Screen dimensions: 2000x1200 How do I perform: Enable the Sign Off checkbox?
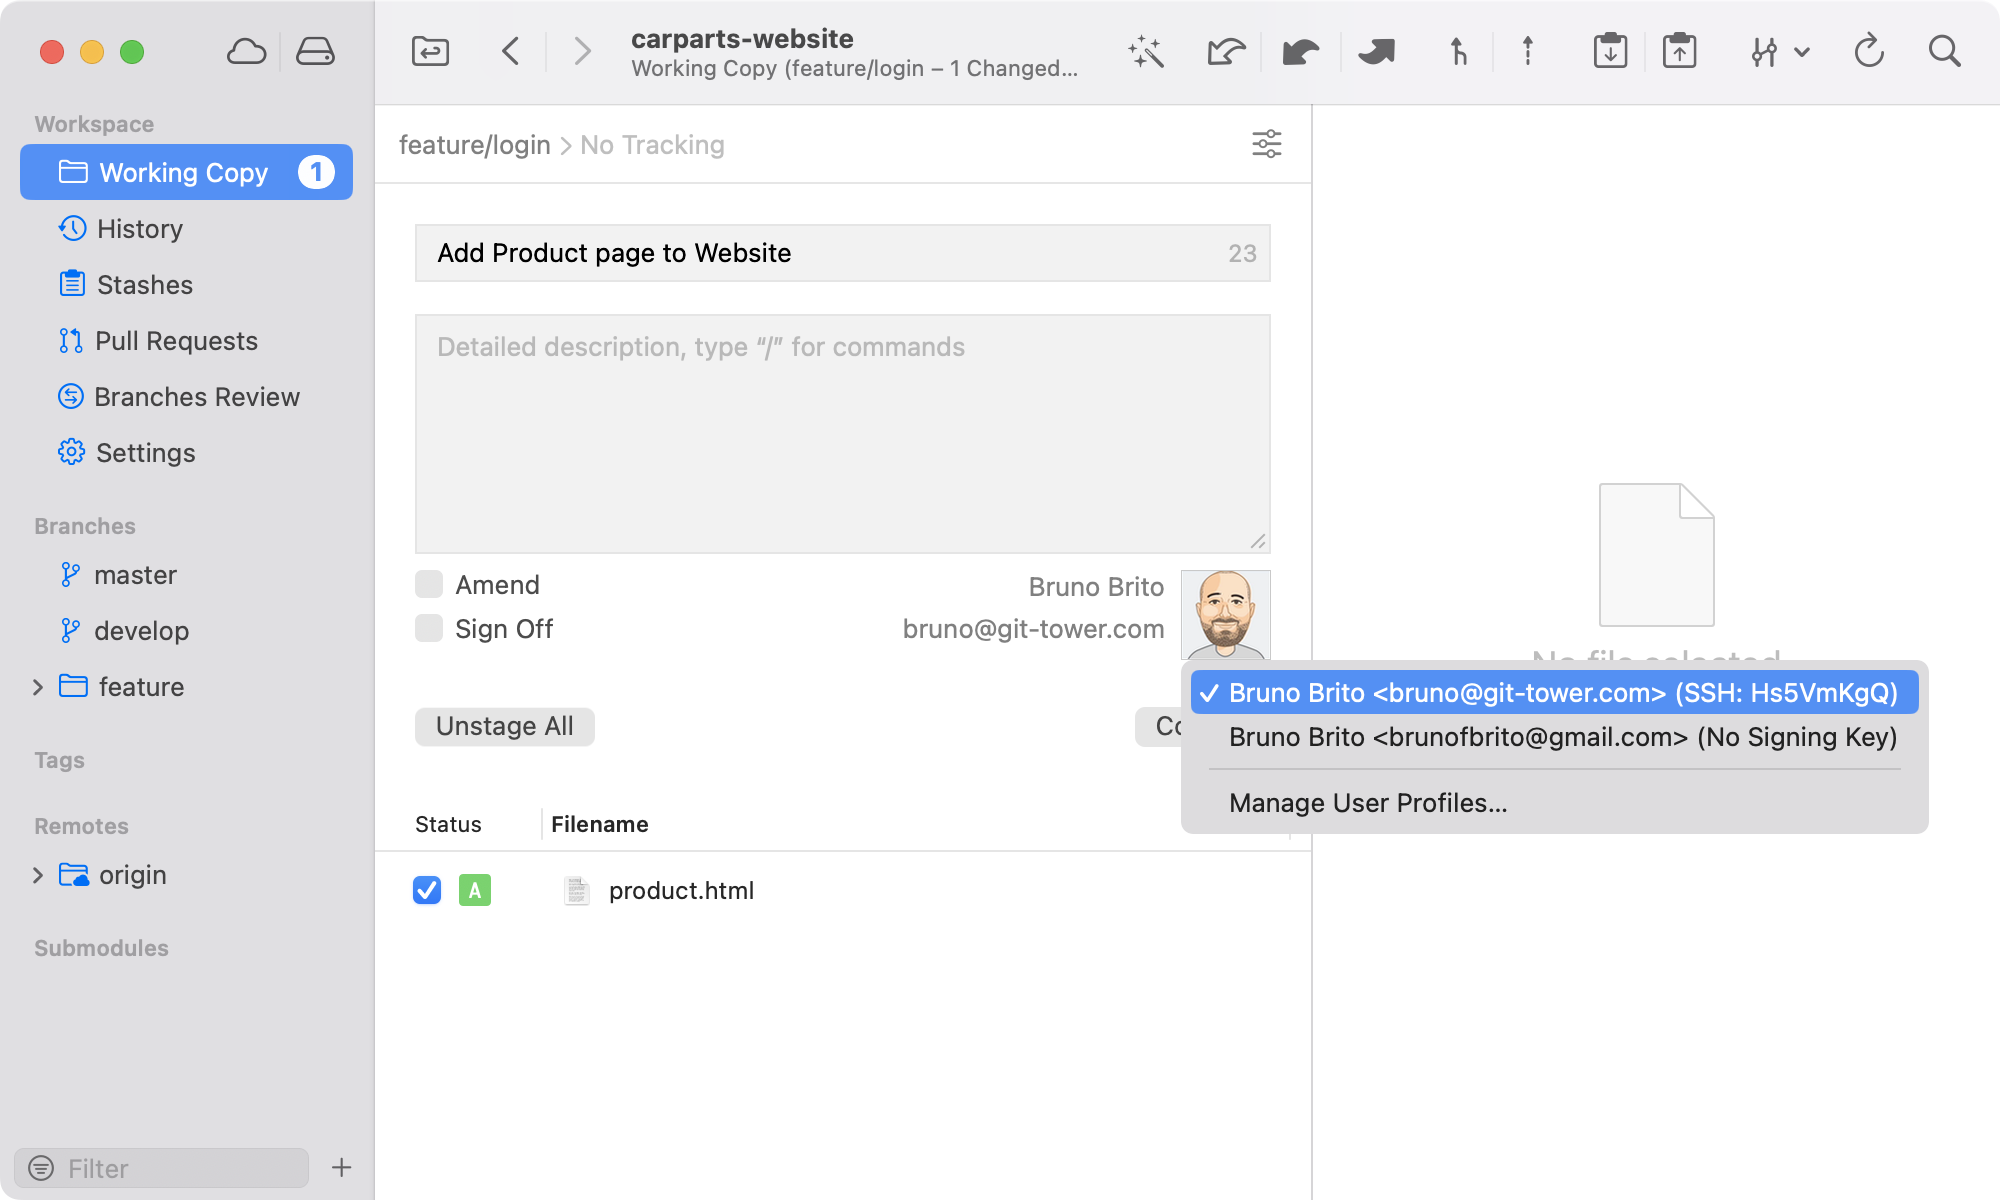point(428,628)
